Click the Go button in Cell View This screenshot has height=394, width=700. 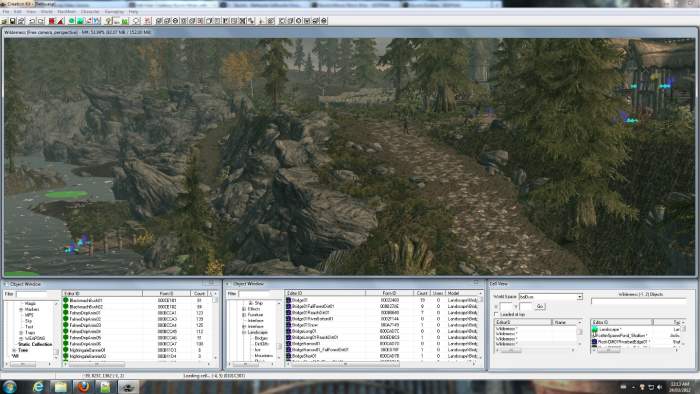coord(540,307)
